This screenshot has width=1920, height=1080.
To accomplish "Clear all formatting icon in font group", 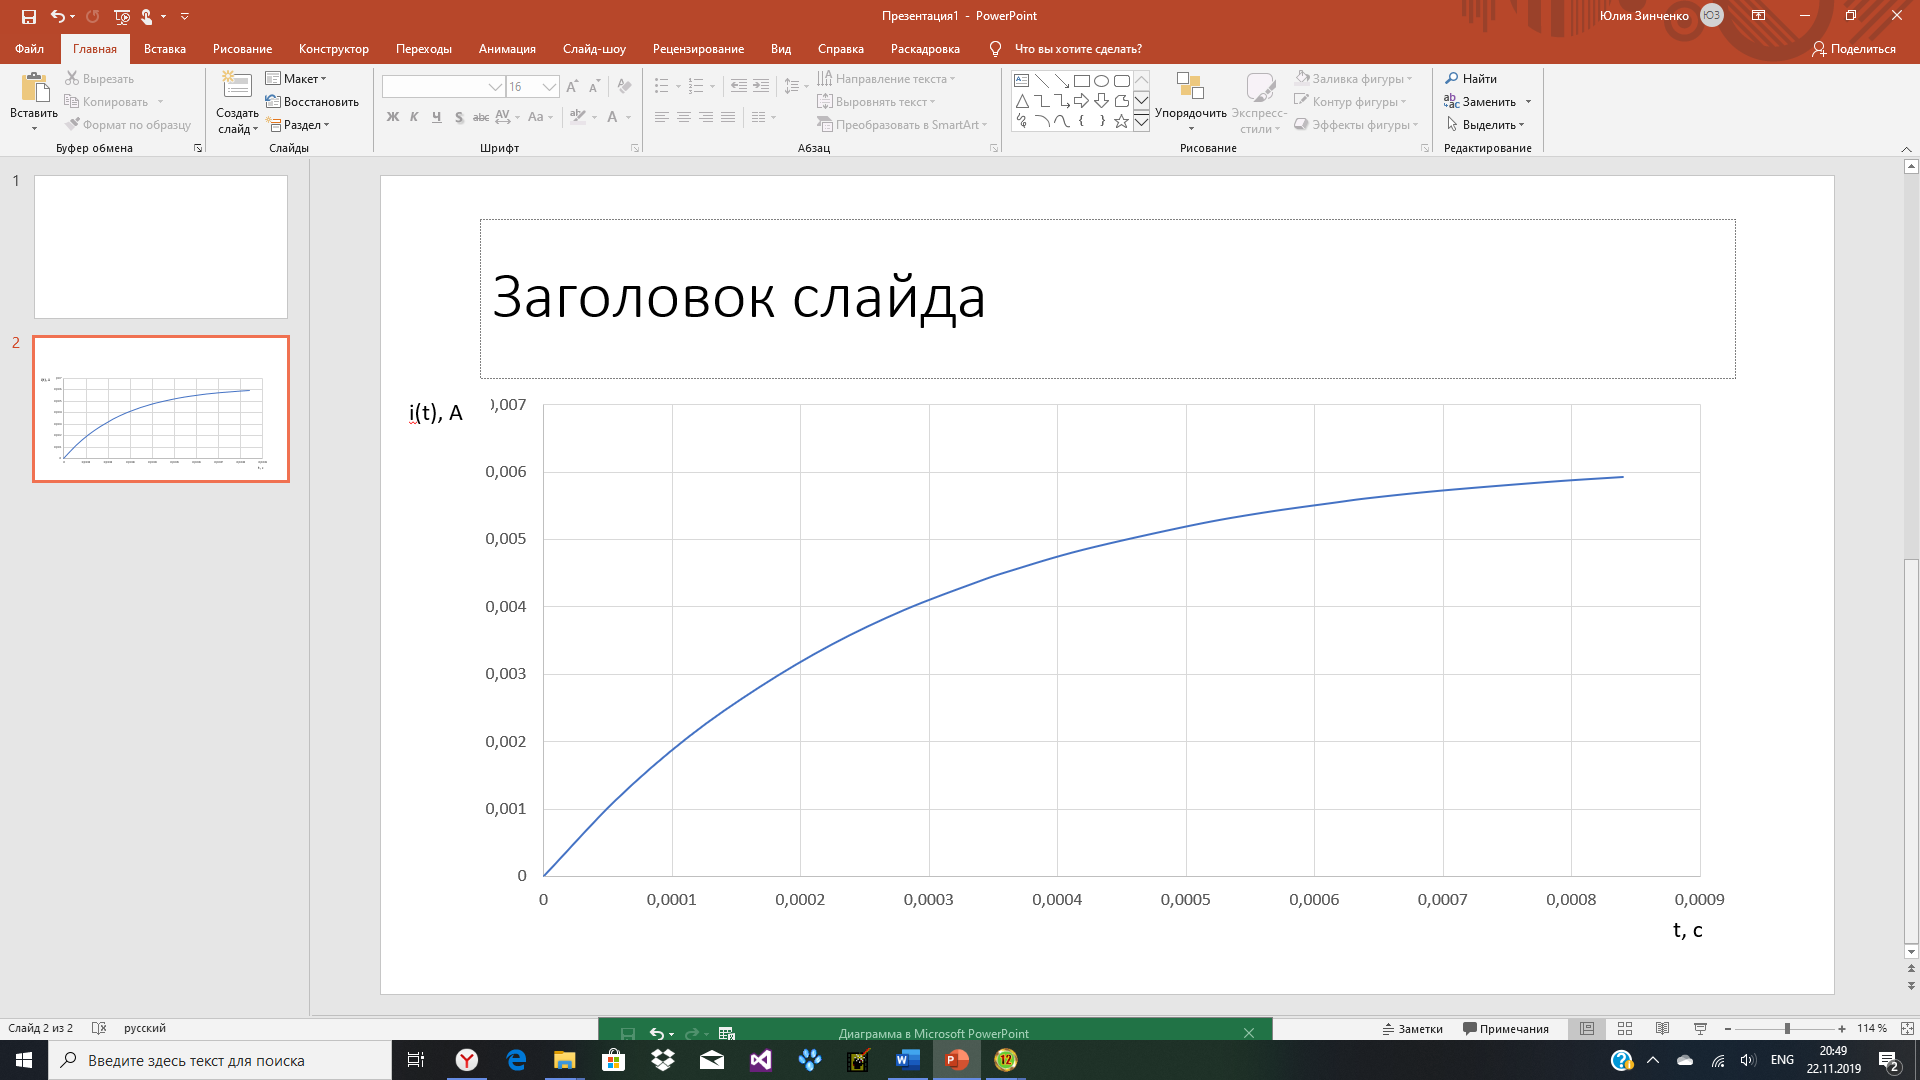I will click(624, 87).
